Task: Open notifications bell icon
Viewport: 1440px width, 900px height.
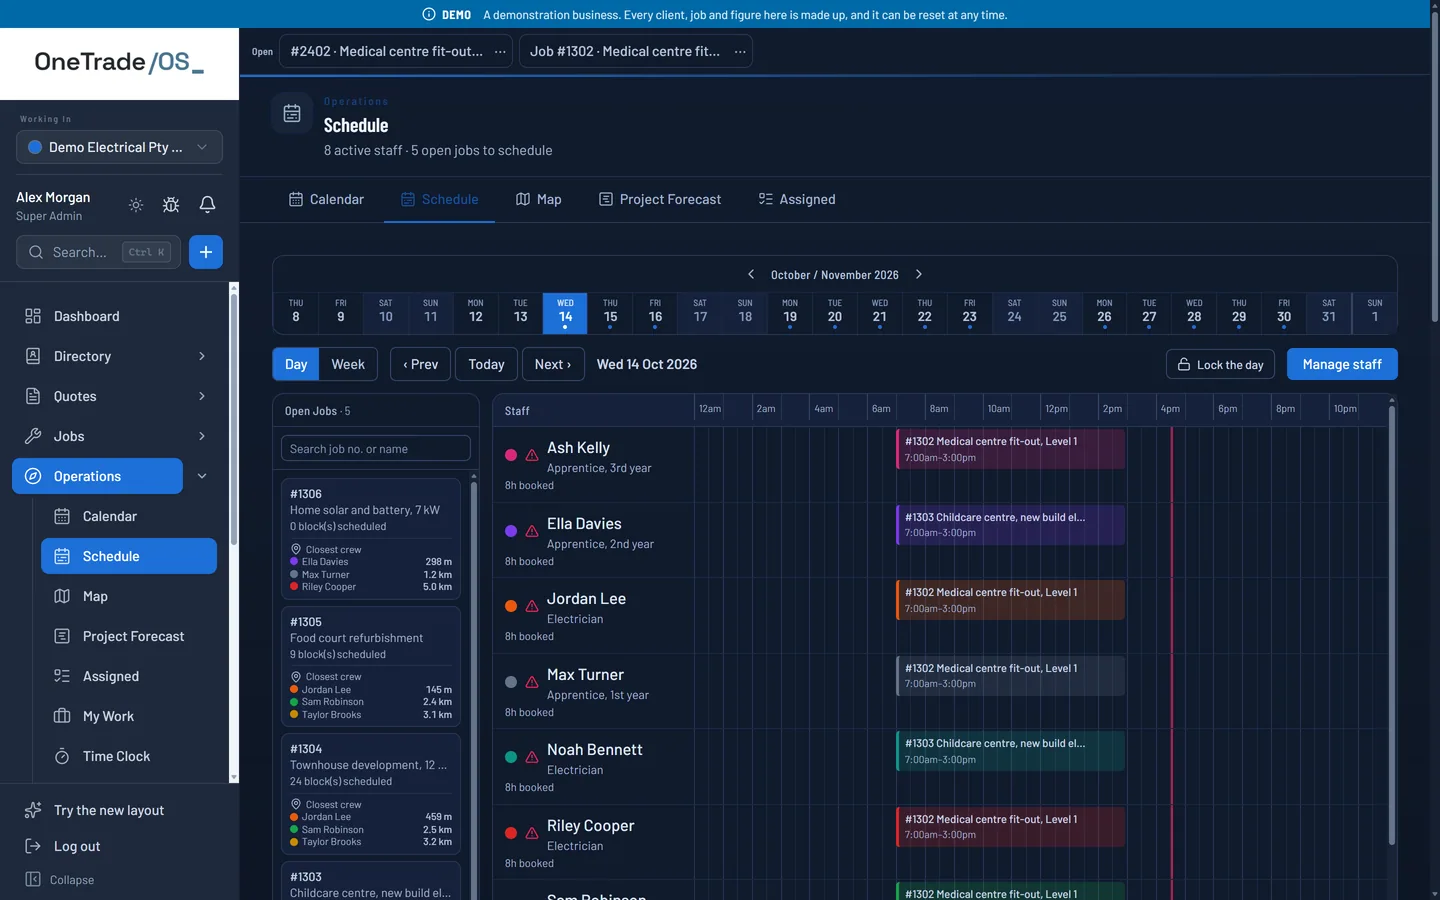Action: [x=207, y=205]
